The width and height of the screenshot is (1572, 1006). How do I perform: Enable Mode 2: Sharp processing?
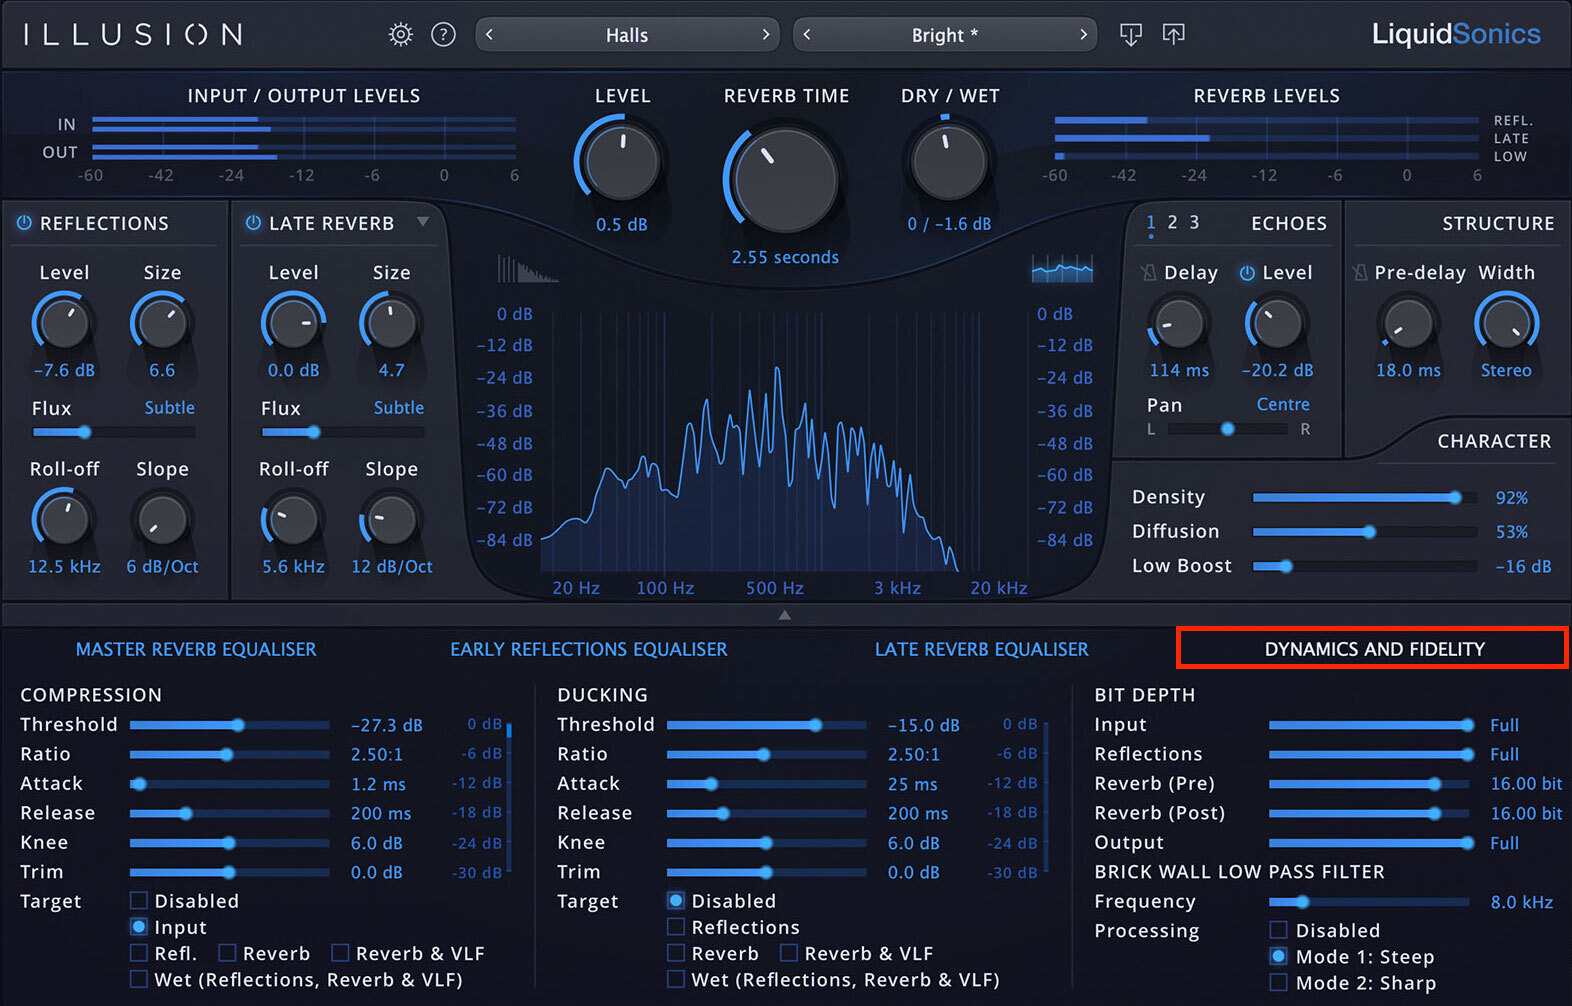[1278, 983]
